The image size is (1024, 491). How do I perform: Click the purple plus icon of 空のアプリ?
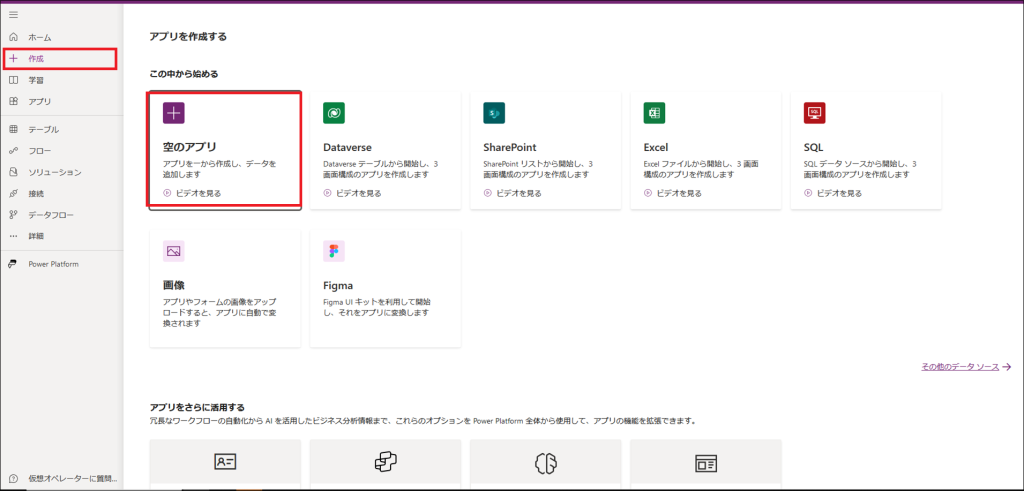(174, 113)
